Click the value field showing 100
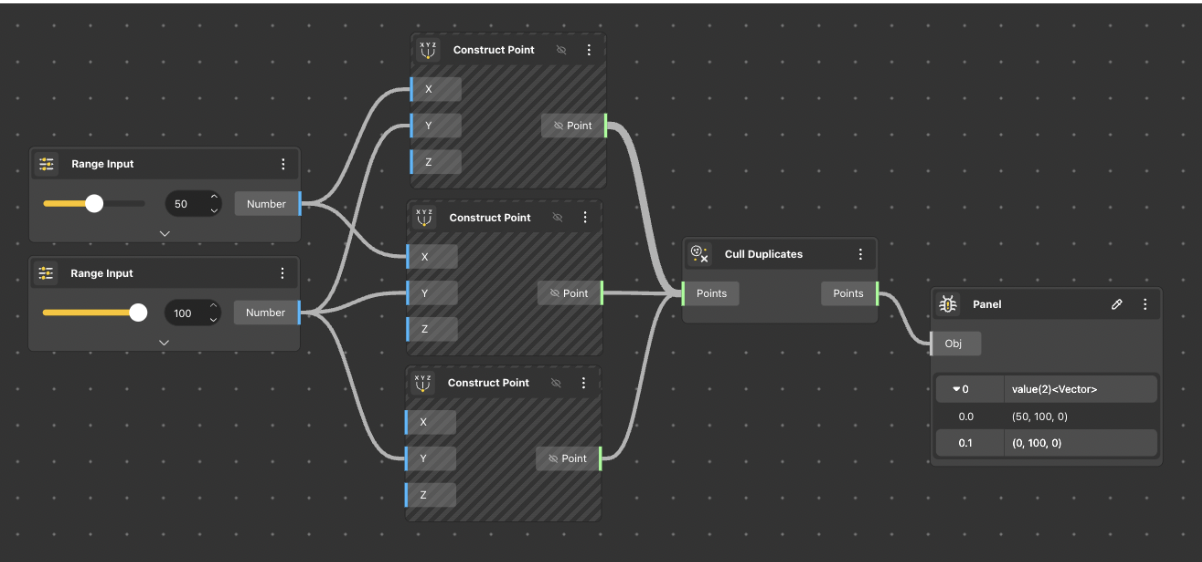The image size is (1202, 562). (183, 313)
